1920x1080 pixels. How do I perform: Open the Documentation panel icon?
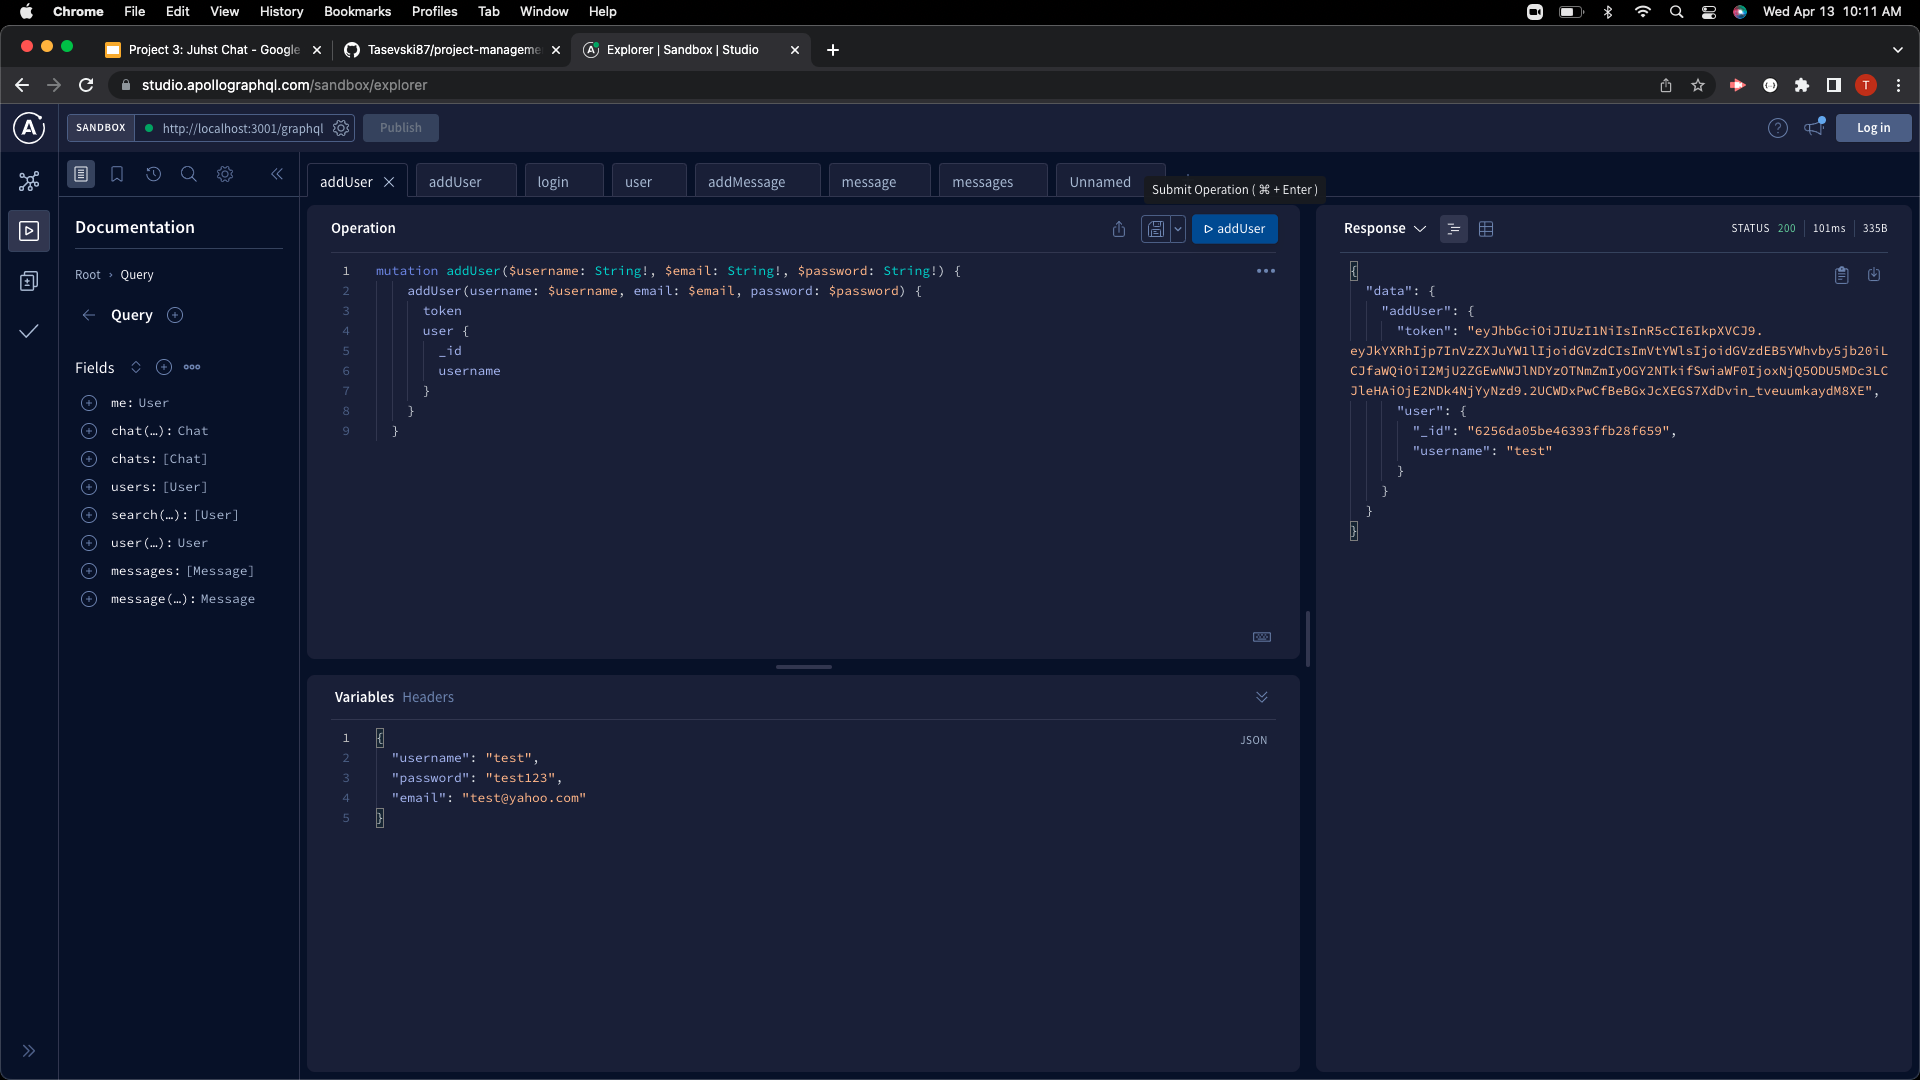pos(81,173)
